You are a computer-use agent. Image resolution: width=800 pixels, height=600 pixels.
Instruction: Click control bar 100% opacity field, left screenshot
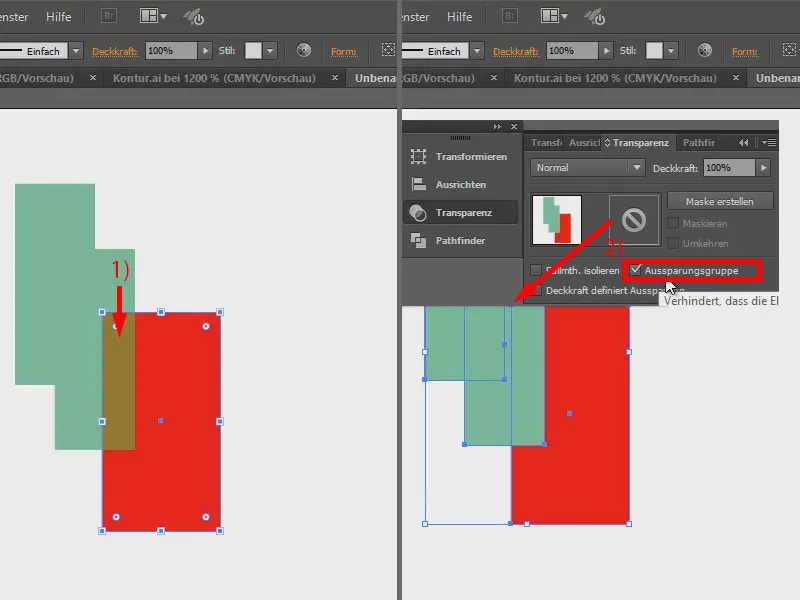click(171, 51)
